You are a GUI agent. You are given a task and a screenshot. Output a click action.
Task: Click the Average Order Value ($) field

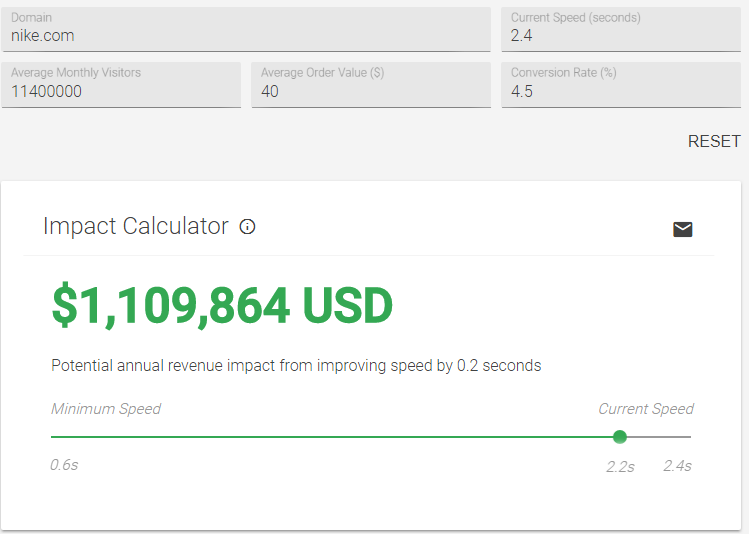tap(371, 85)
